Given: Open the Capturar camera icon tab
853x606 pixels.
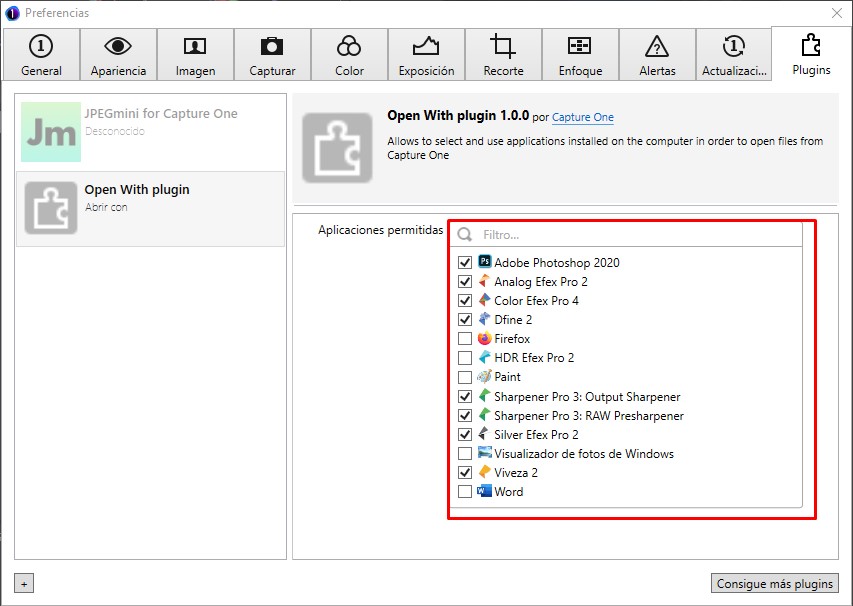Looking at the screenshot, I should click(272, 47).
